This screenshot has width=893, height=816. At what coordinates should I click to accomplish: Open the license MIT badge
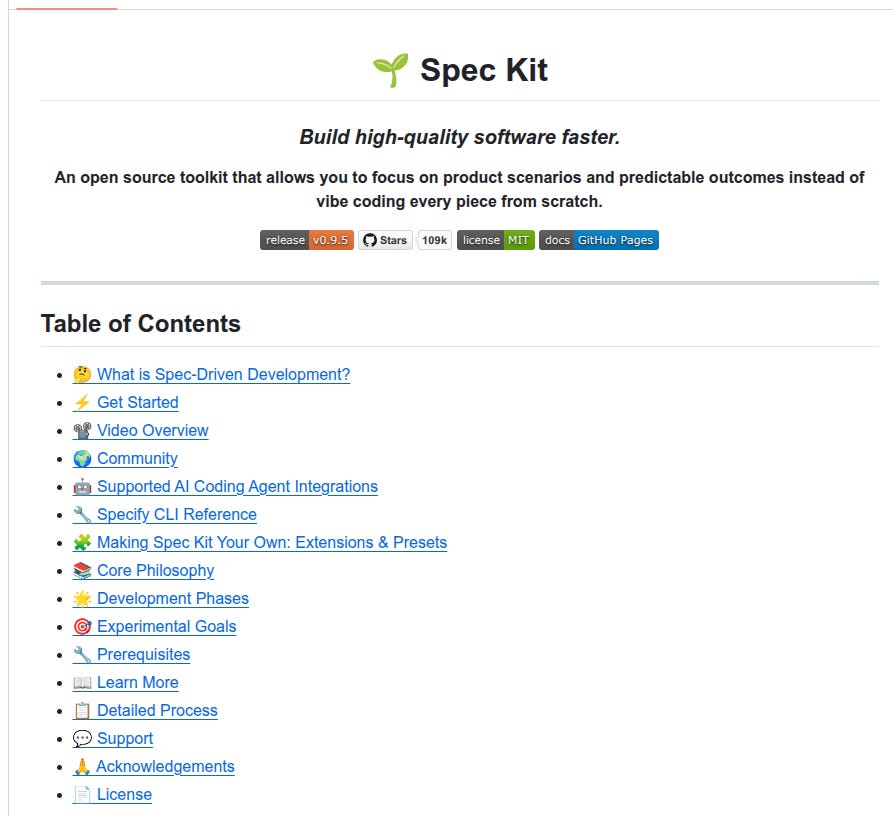point(495,240)
